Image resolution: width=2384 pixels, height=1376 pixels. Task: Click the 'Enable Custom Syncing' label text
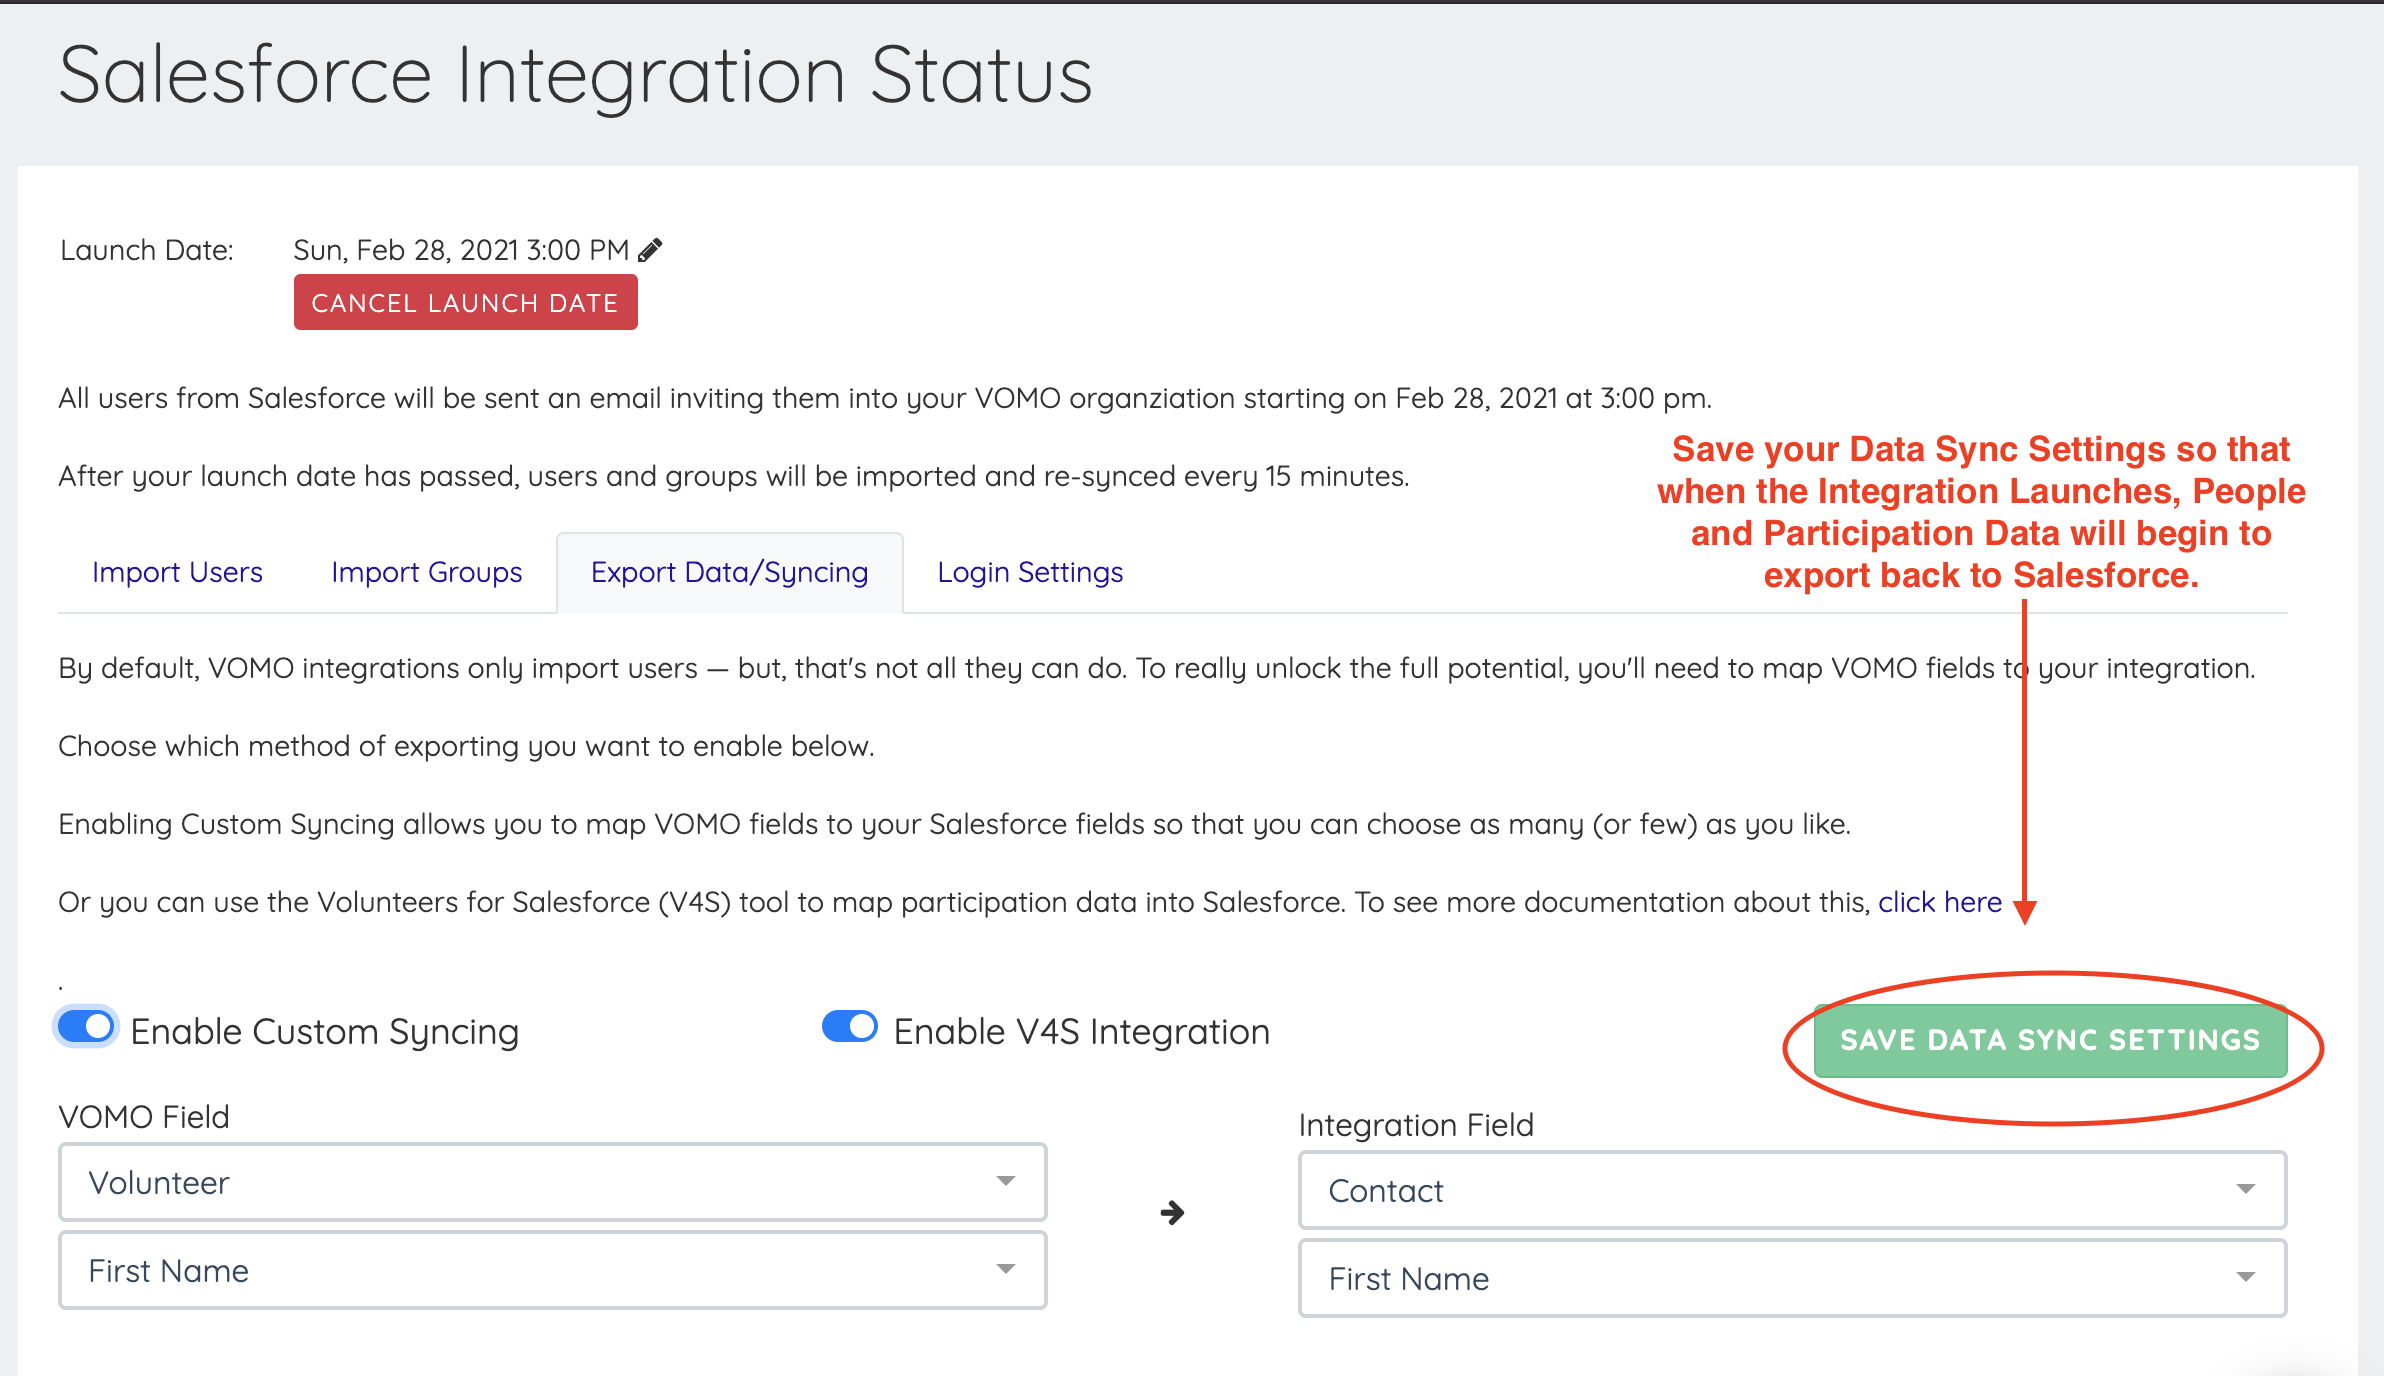click(325, 1032)
